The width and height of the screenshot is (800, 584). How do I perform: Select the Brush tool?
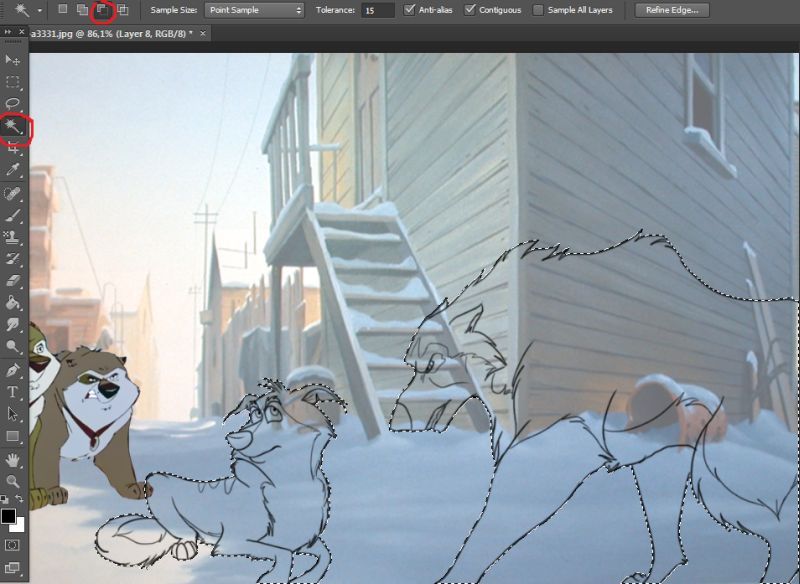(x=12, y=215)
